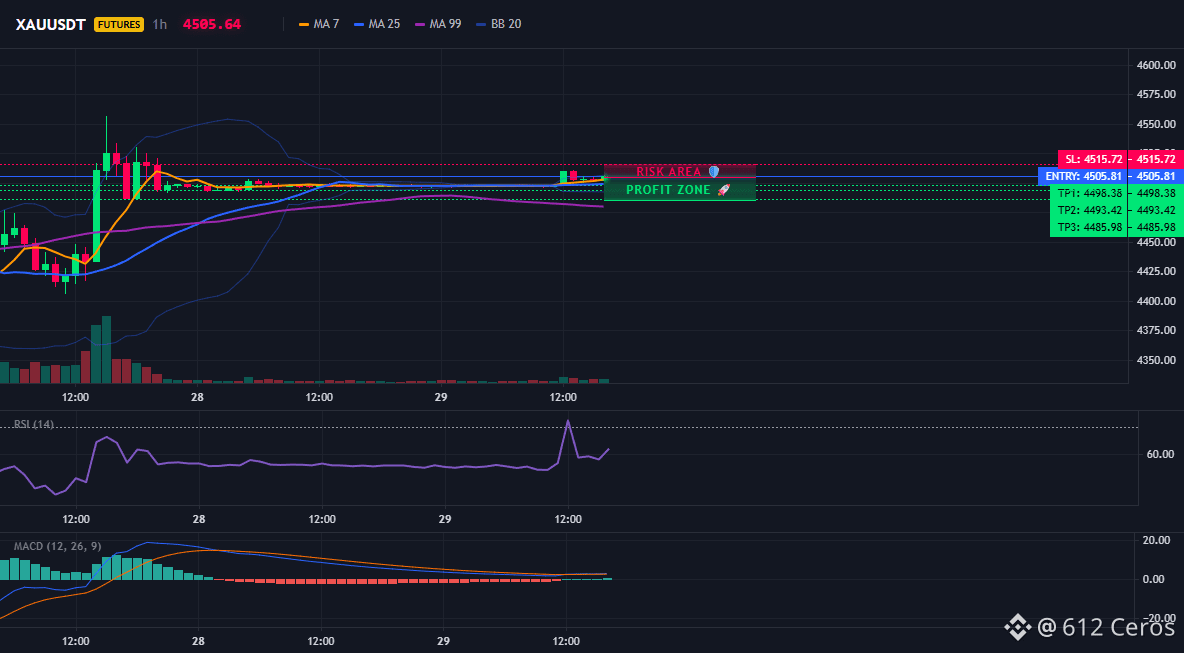Click the blue ENTRY 4505.81 price tag

pos(1111,176)
